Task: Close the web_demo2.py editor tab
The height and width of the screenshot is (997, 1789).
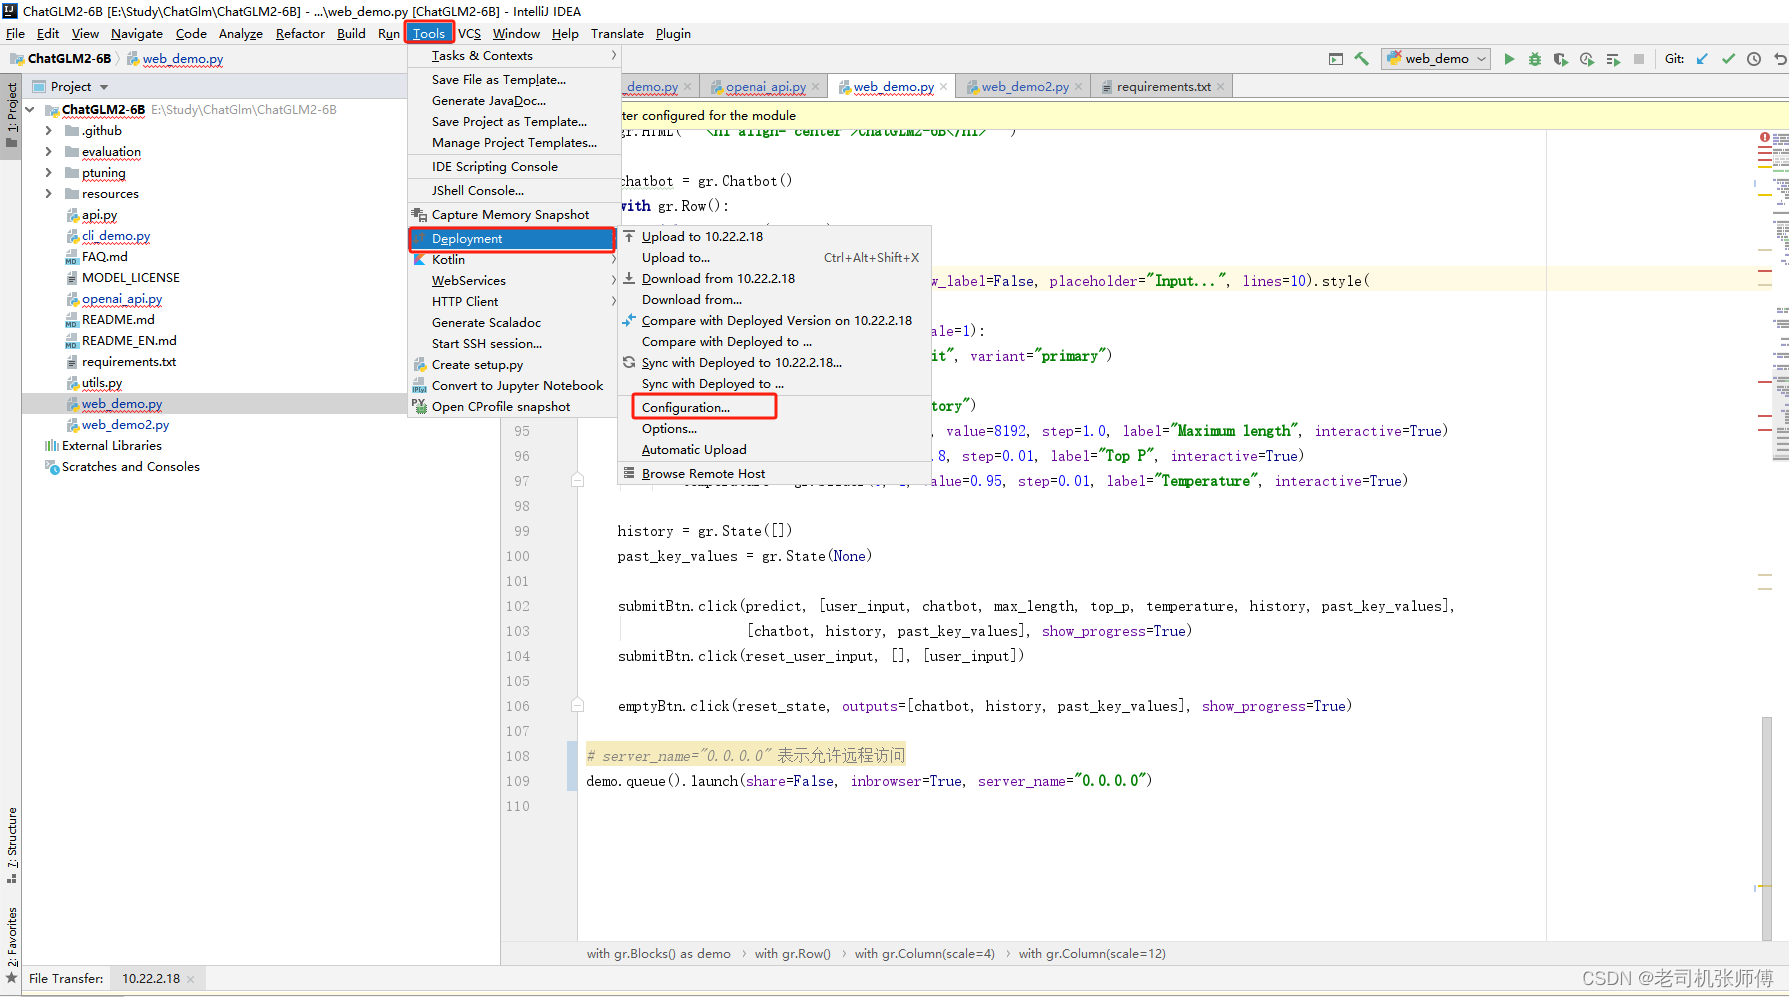Action: click(1078, 87)
